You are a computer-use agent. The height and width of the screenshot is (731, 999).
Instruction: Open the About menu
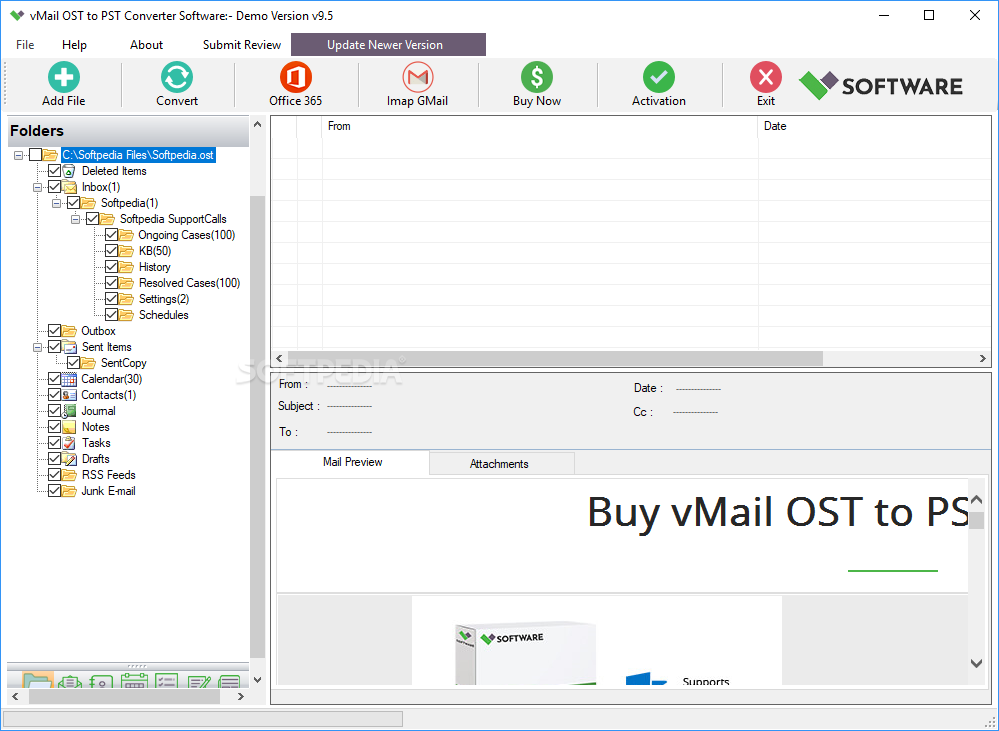[146, 45]
